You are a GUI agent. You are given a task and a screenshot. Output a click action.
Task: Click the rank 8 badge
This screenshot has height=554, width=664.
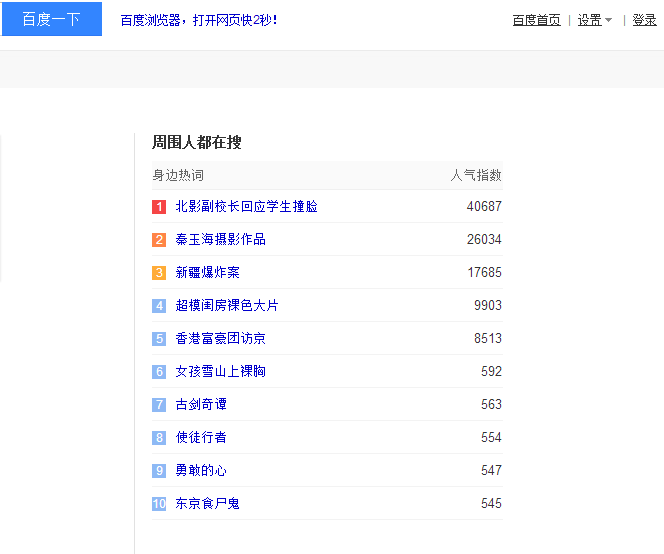[x=159, y=438]
